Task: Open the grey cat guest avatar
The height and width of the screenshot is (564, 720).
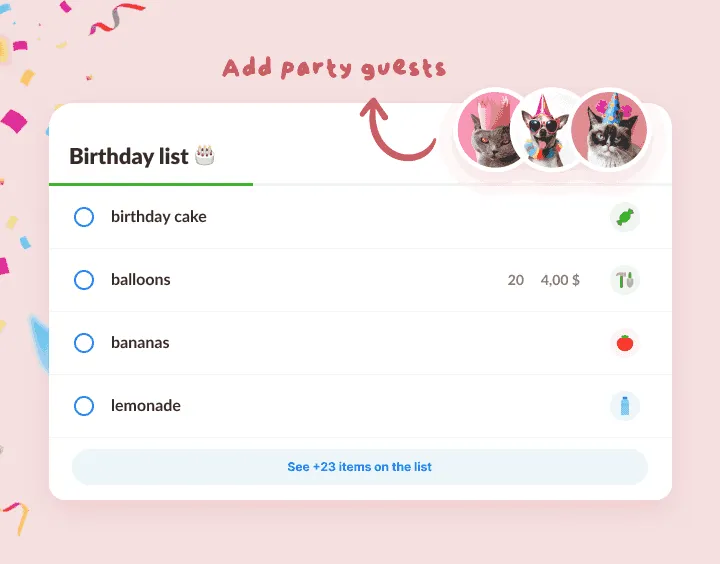Action: (489, 130)
